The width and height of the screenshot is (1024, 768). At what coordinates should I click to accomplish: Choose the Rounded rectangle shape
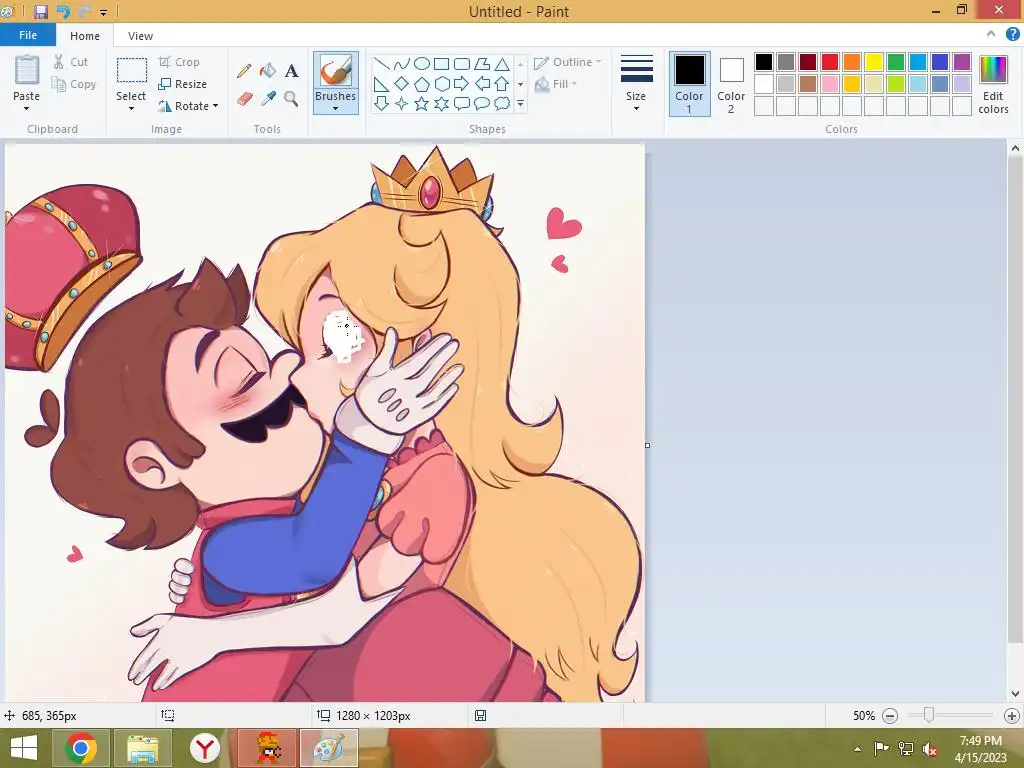pos(462,63)
